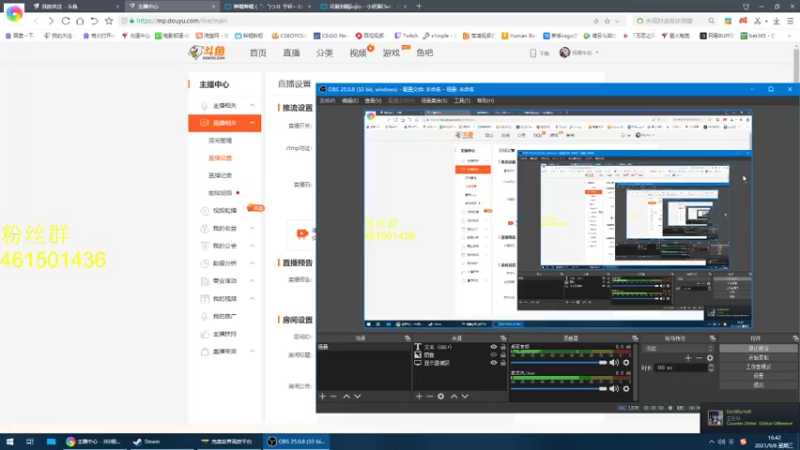Screen dimensions: 800x450
Task: Open the OBS 查看(V) menu
Action: pos(373,101)
